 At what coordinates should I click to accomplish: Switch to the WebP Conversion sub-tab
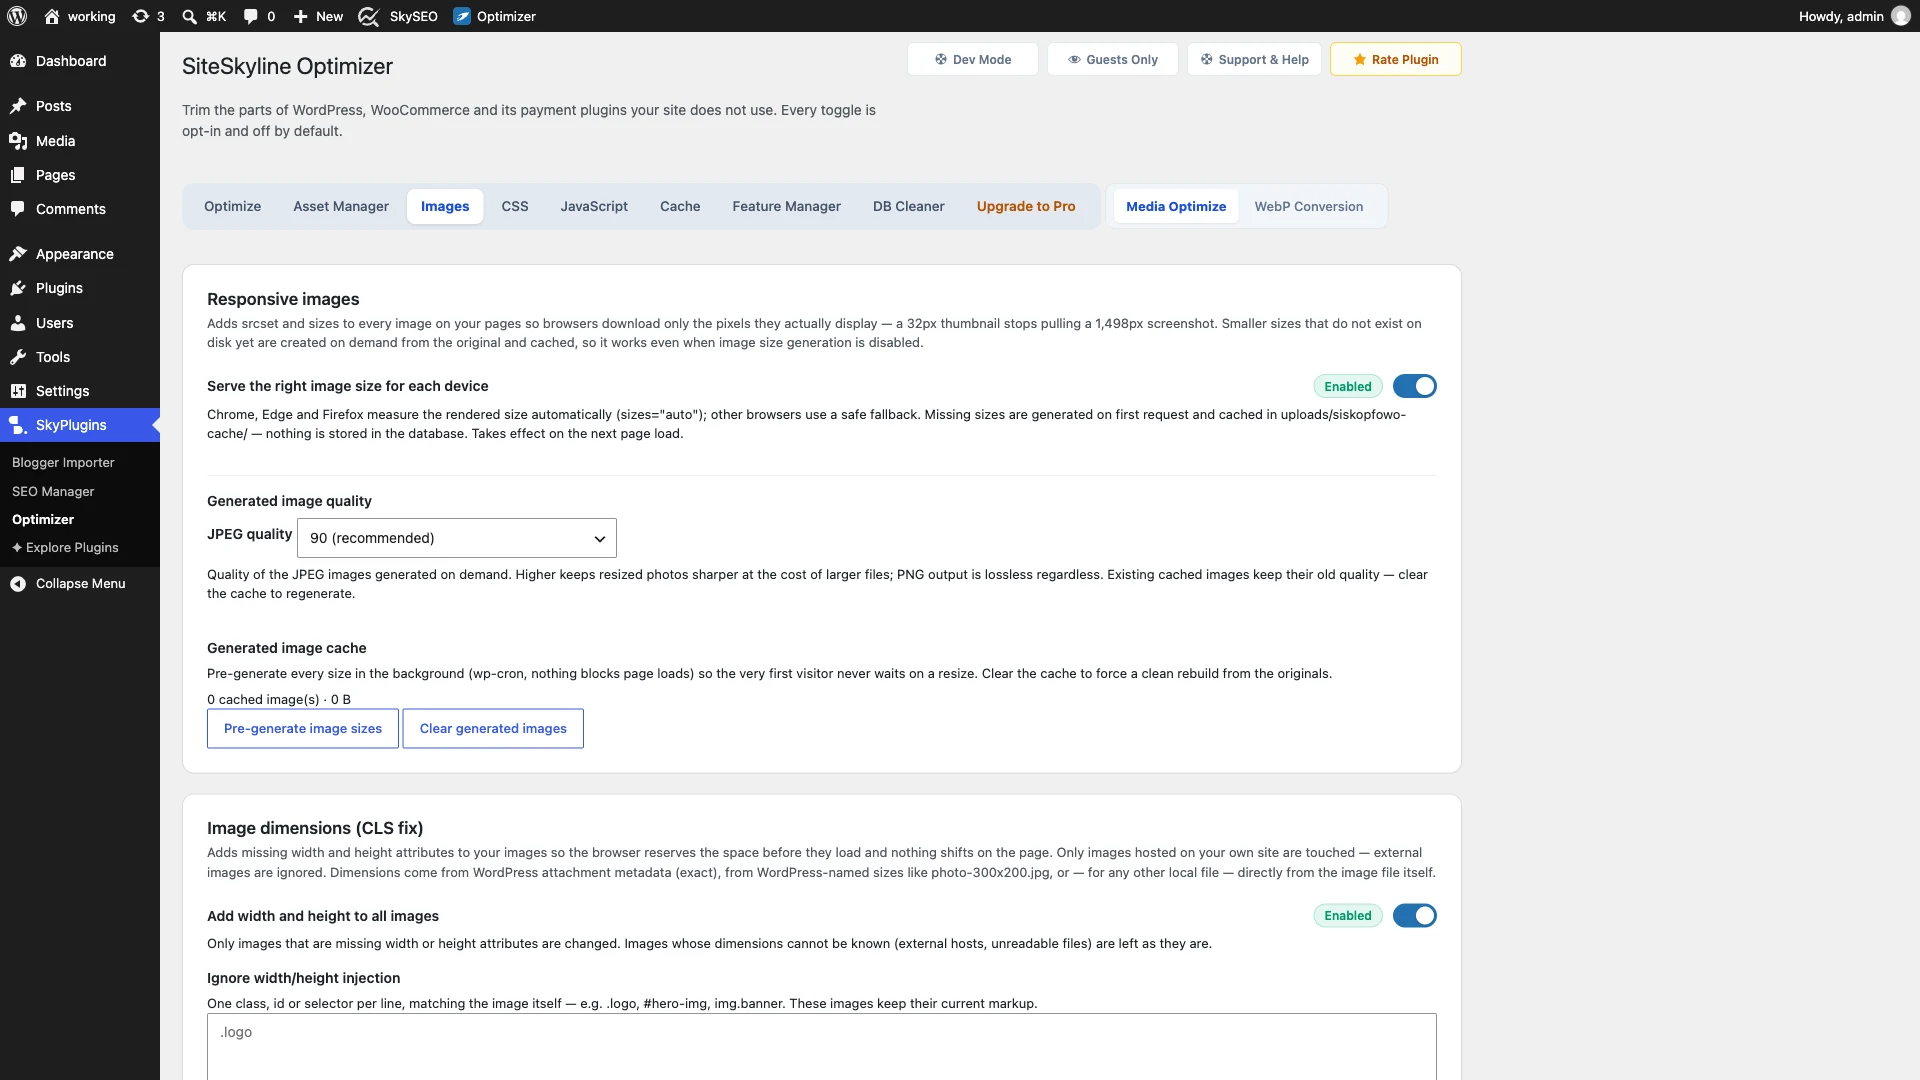(1309, 206)
